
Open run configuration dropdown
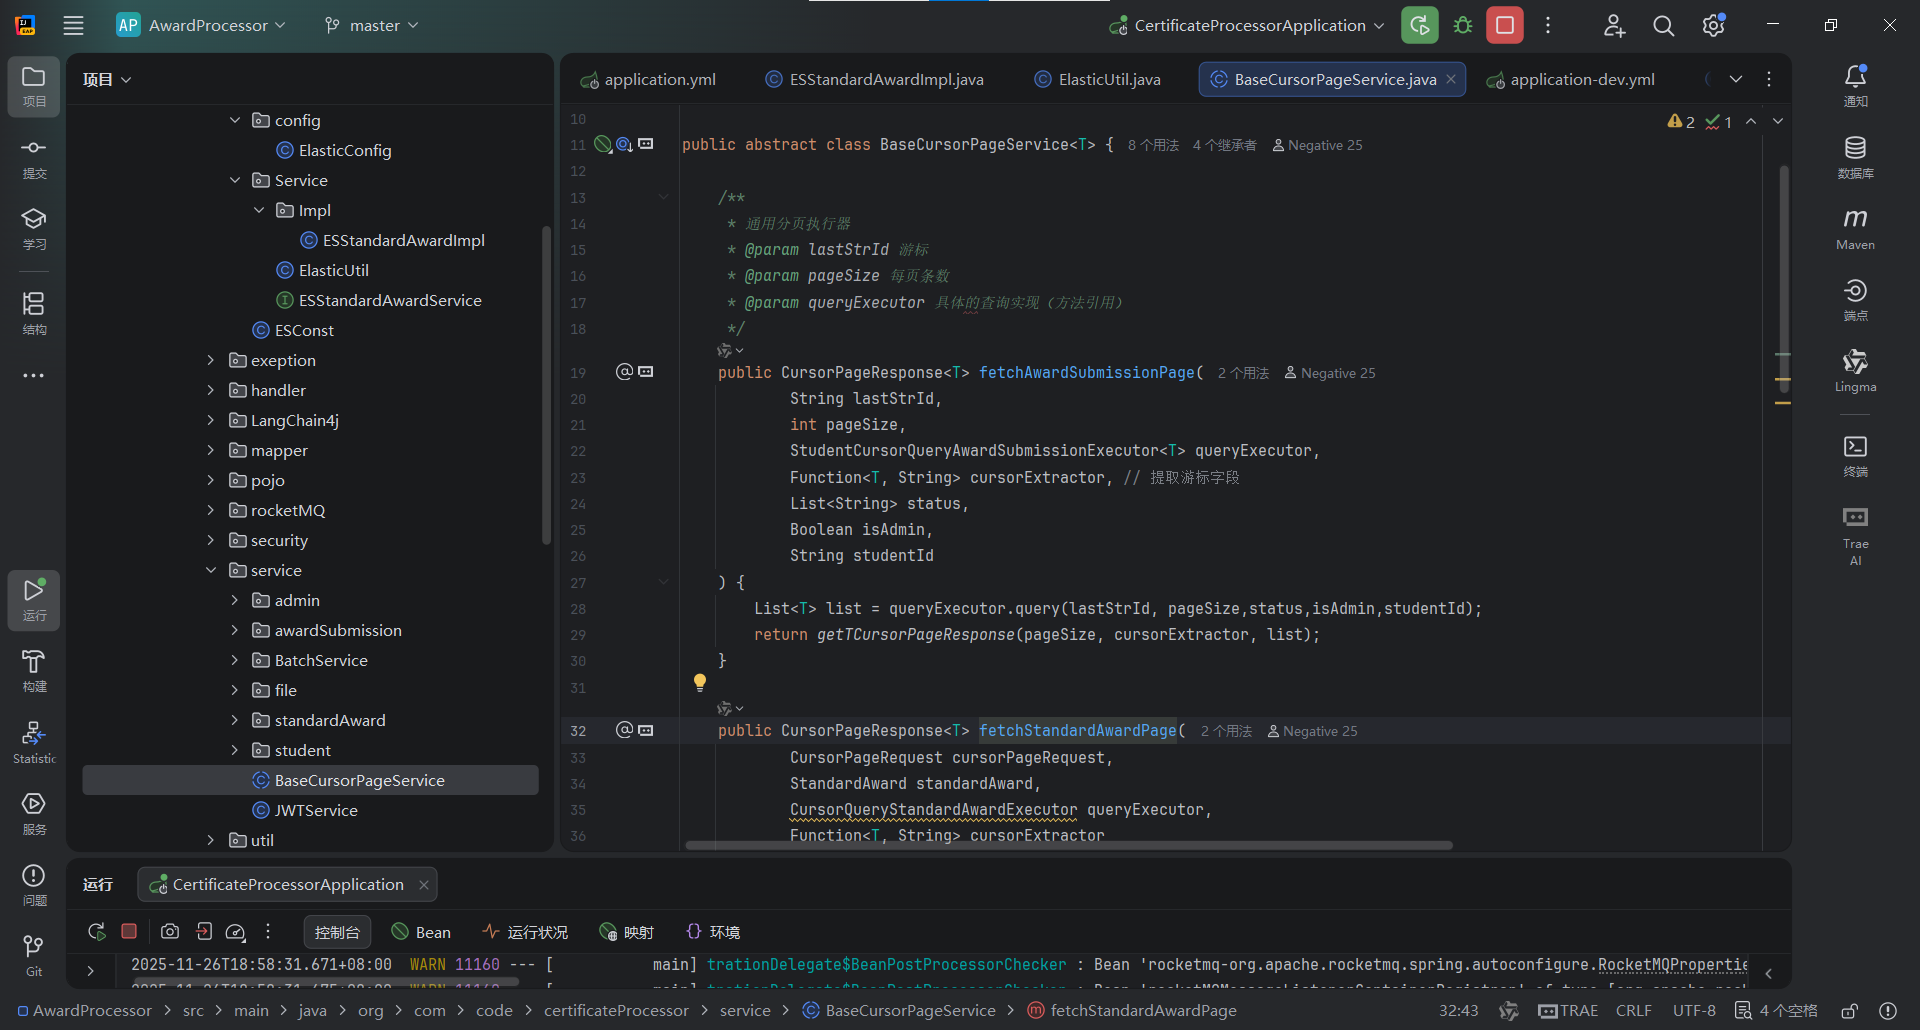point(1247,25)
